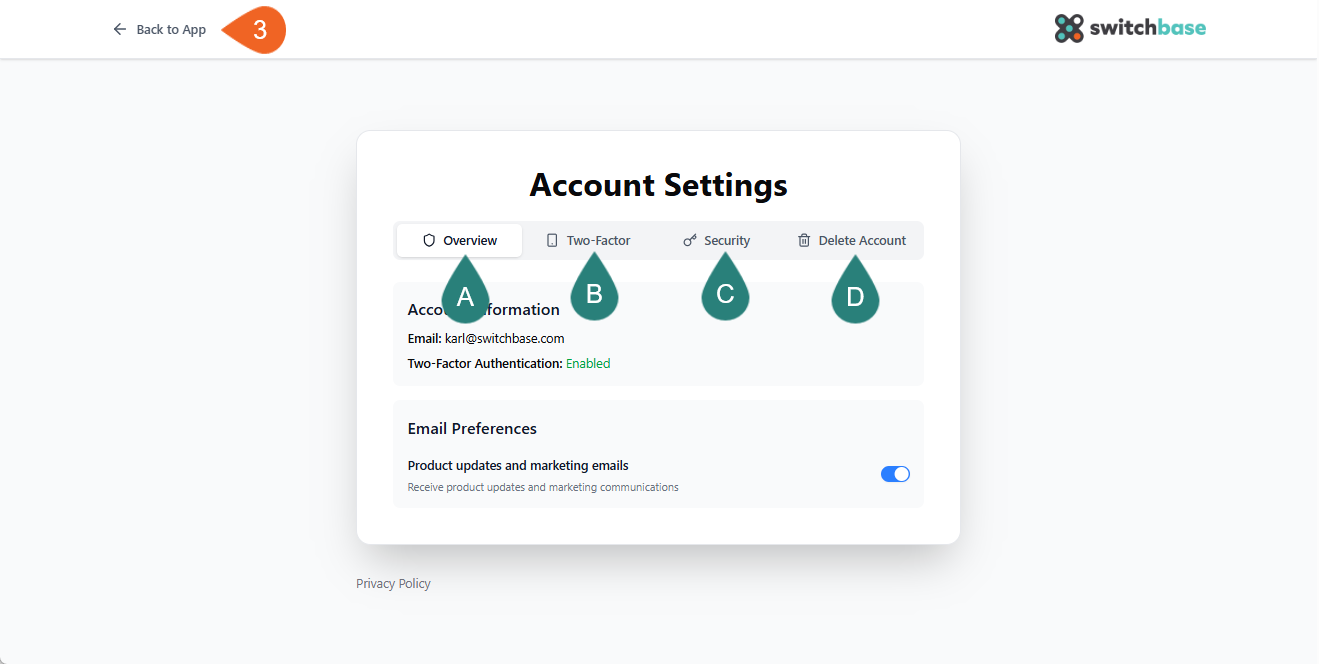Click the trash icon beside Delete Account
Viewport: 1319px width, 664px height.
point(804,240)
